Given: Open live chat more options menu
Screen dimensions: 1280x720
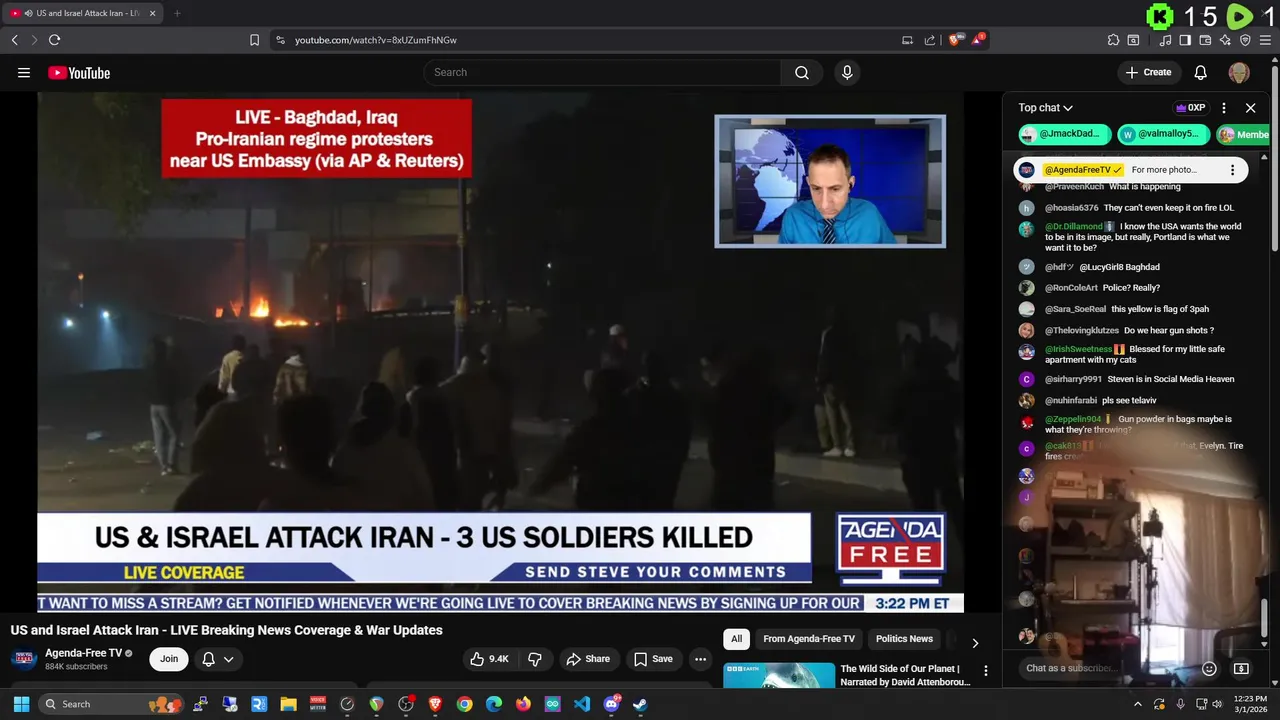Looking at the screenshot, I should tap(1224, 107).
